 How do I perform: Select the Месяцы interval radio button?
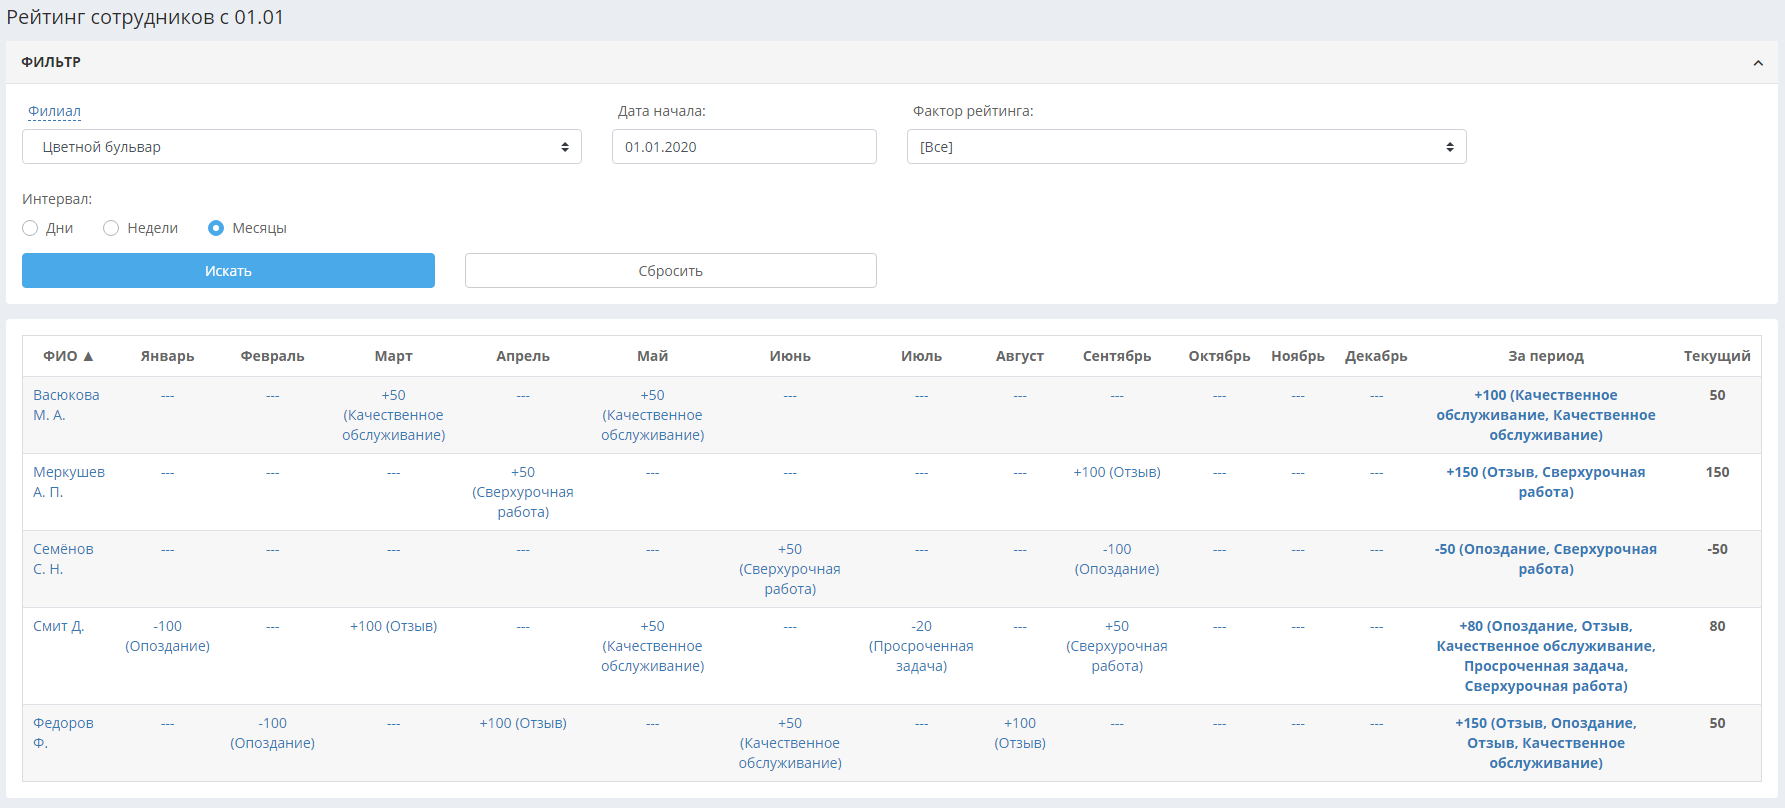(x=216, y=228)
